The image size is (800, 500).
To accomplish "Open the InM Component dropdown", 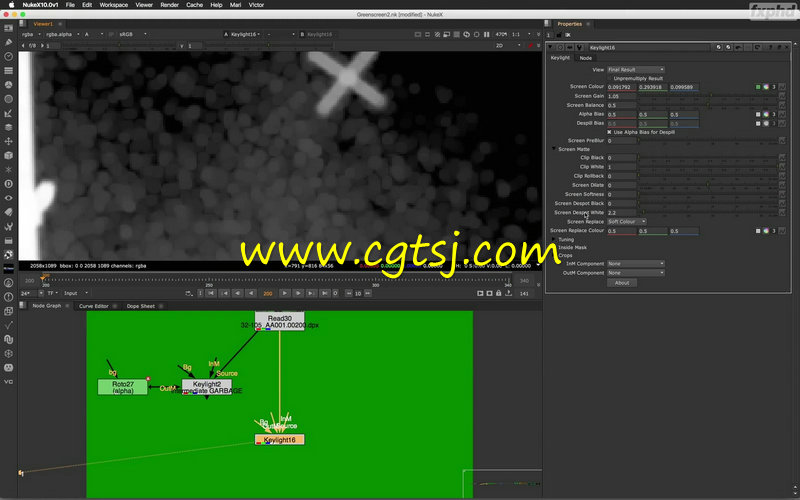I will pos(636,264).
